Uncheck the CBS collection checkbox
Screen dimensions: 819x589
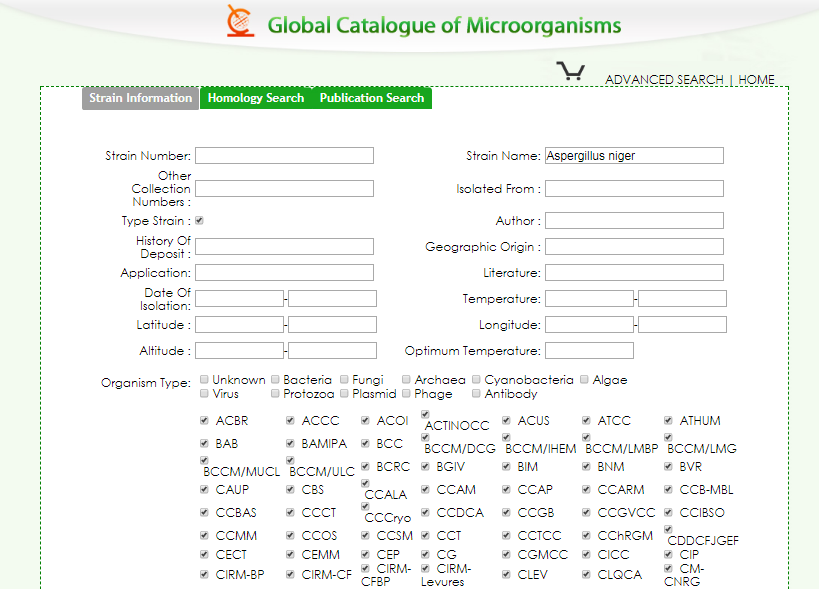(x=290, y=489)
